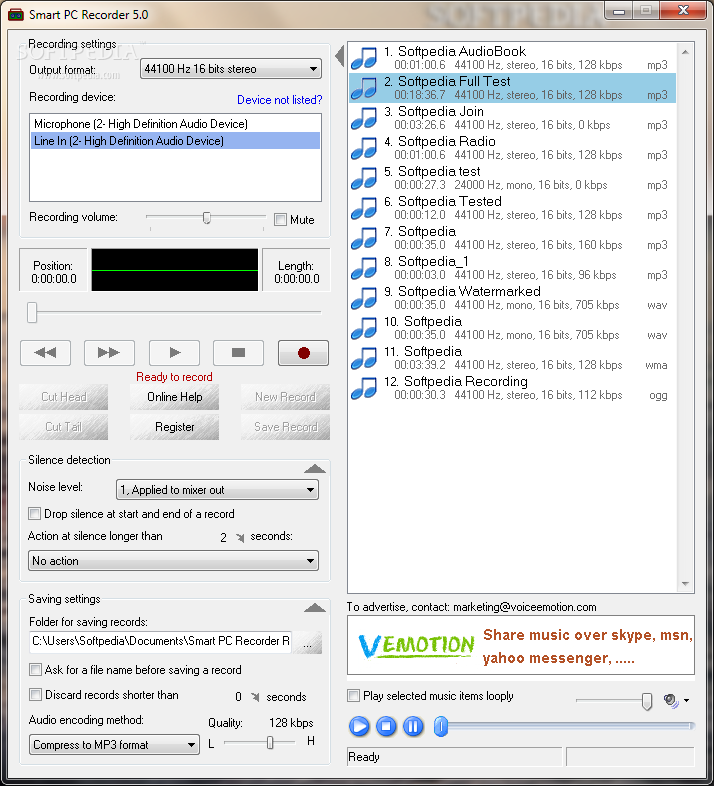Click the Cut Tail button
This screenshot has width=714, height=786.
[64, 427]
